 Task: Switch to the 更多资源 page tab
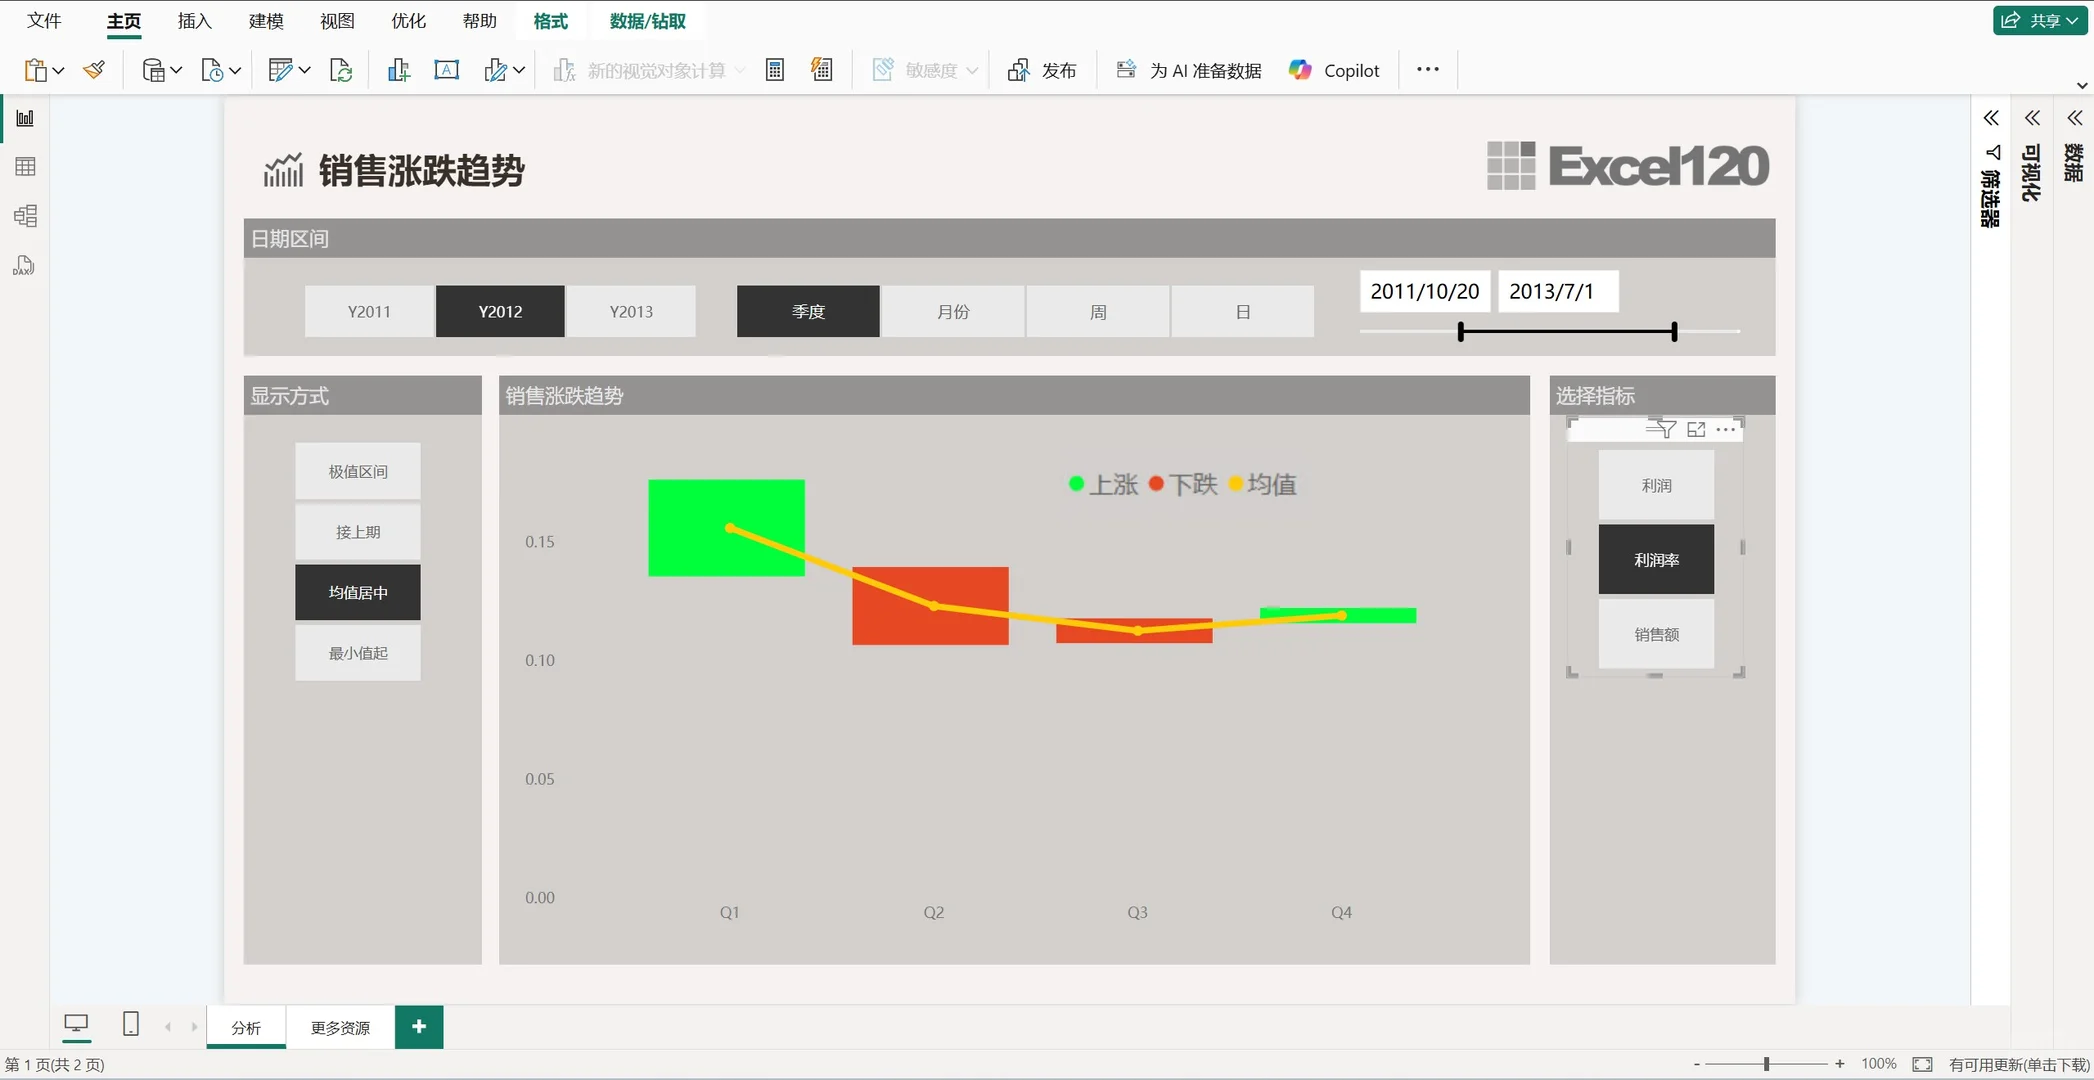click(340, 1028)
